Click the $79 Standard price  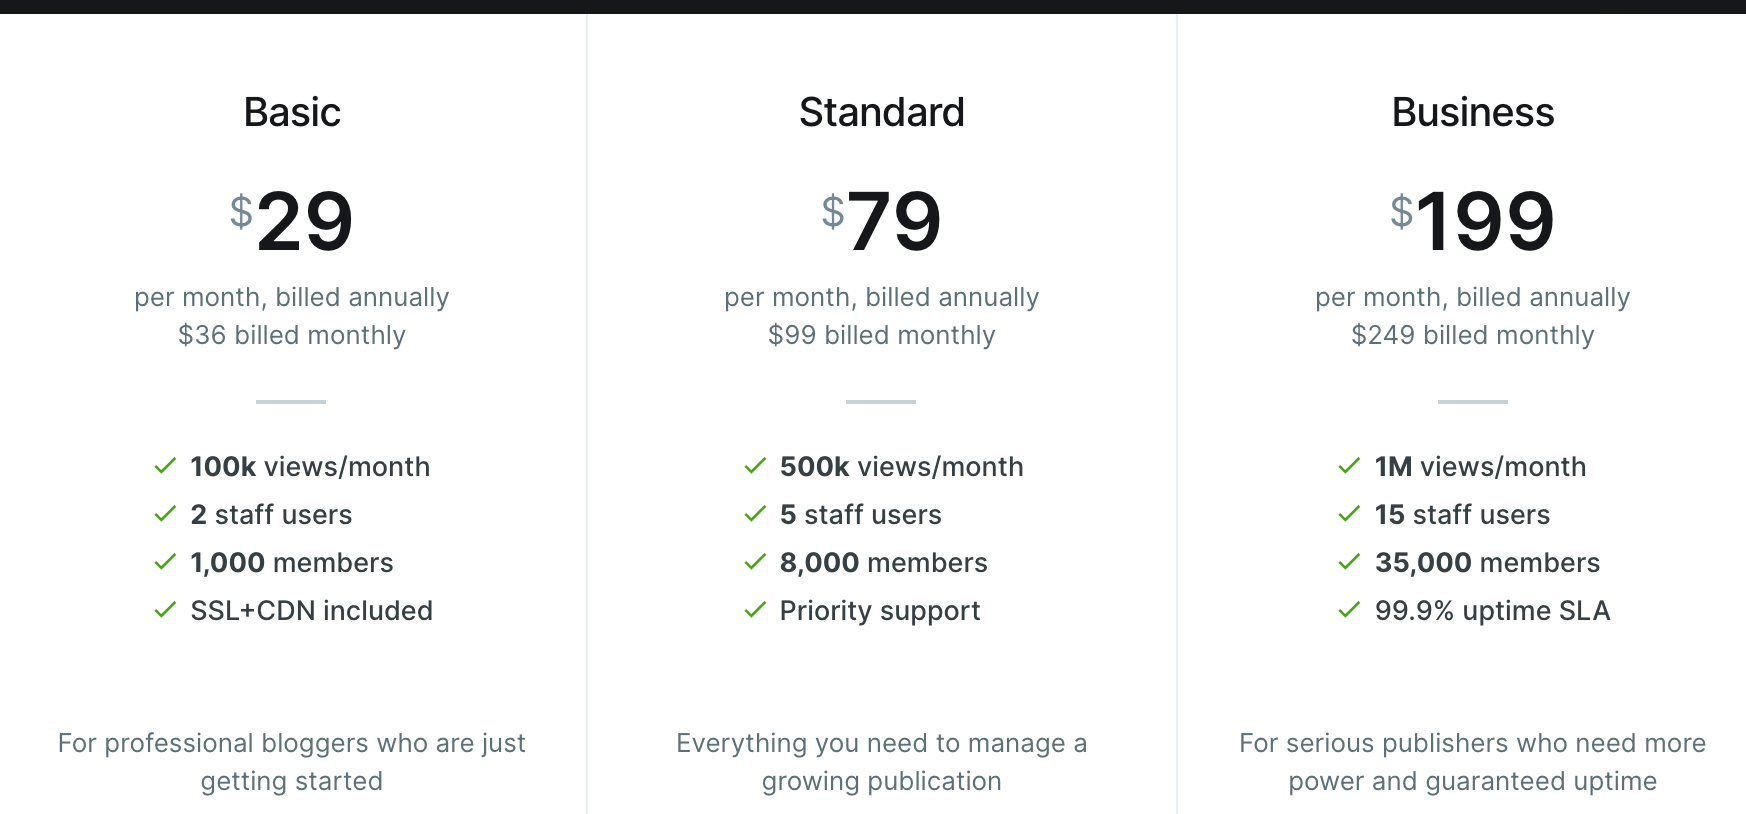881,221
